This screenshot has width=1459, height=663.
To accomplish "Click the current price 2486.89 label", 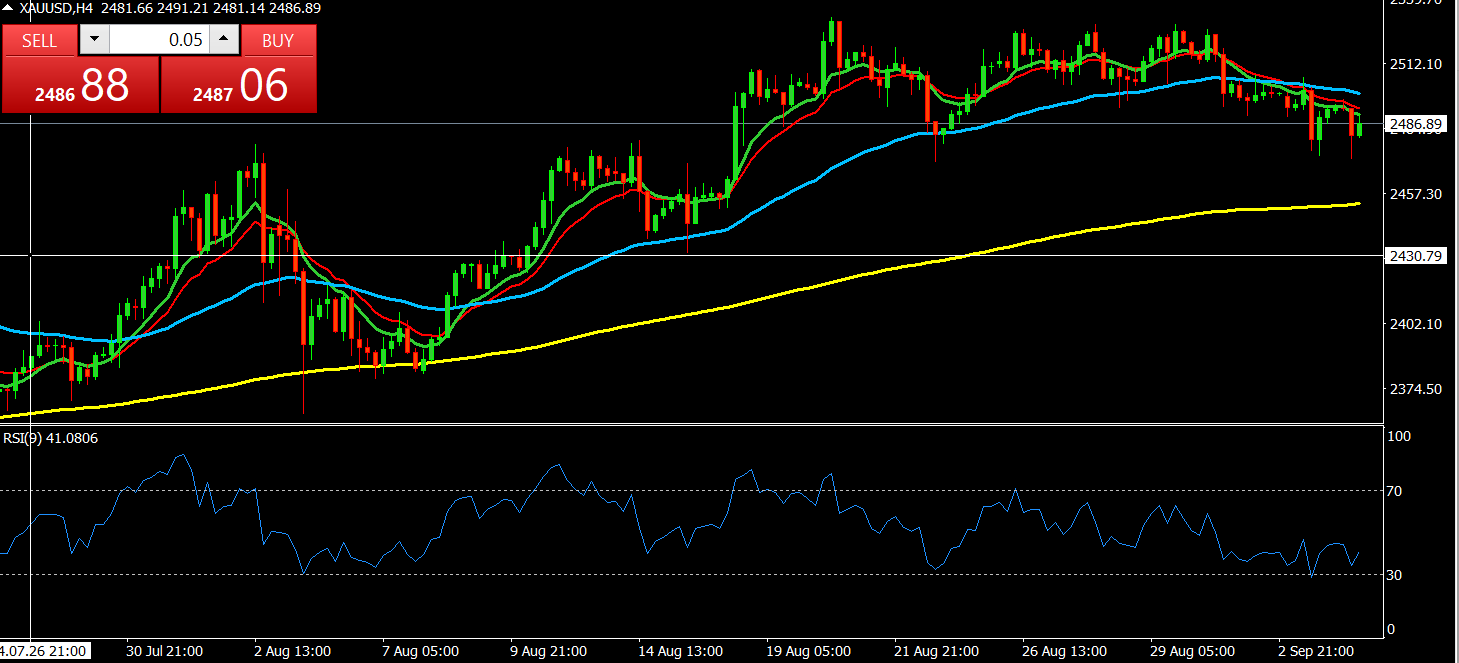I will [1416, 124].
